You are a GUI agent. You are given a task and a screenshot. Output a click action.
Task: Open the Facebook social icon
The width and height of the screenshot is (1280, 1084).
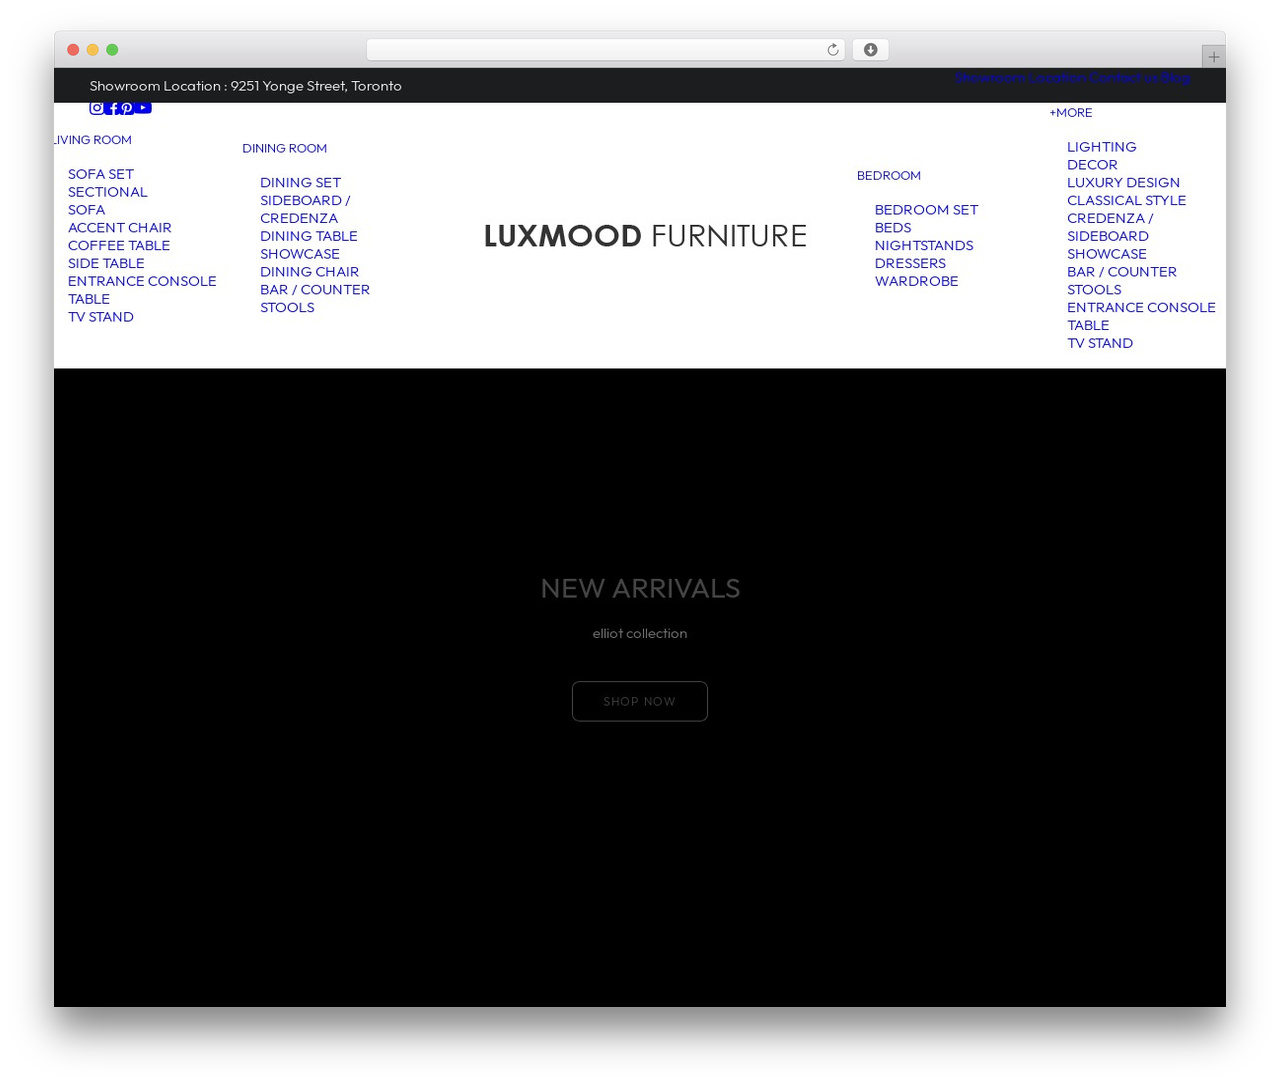(x=113, y=108)
